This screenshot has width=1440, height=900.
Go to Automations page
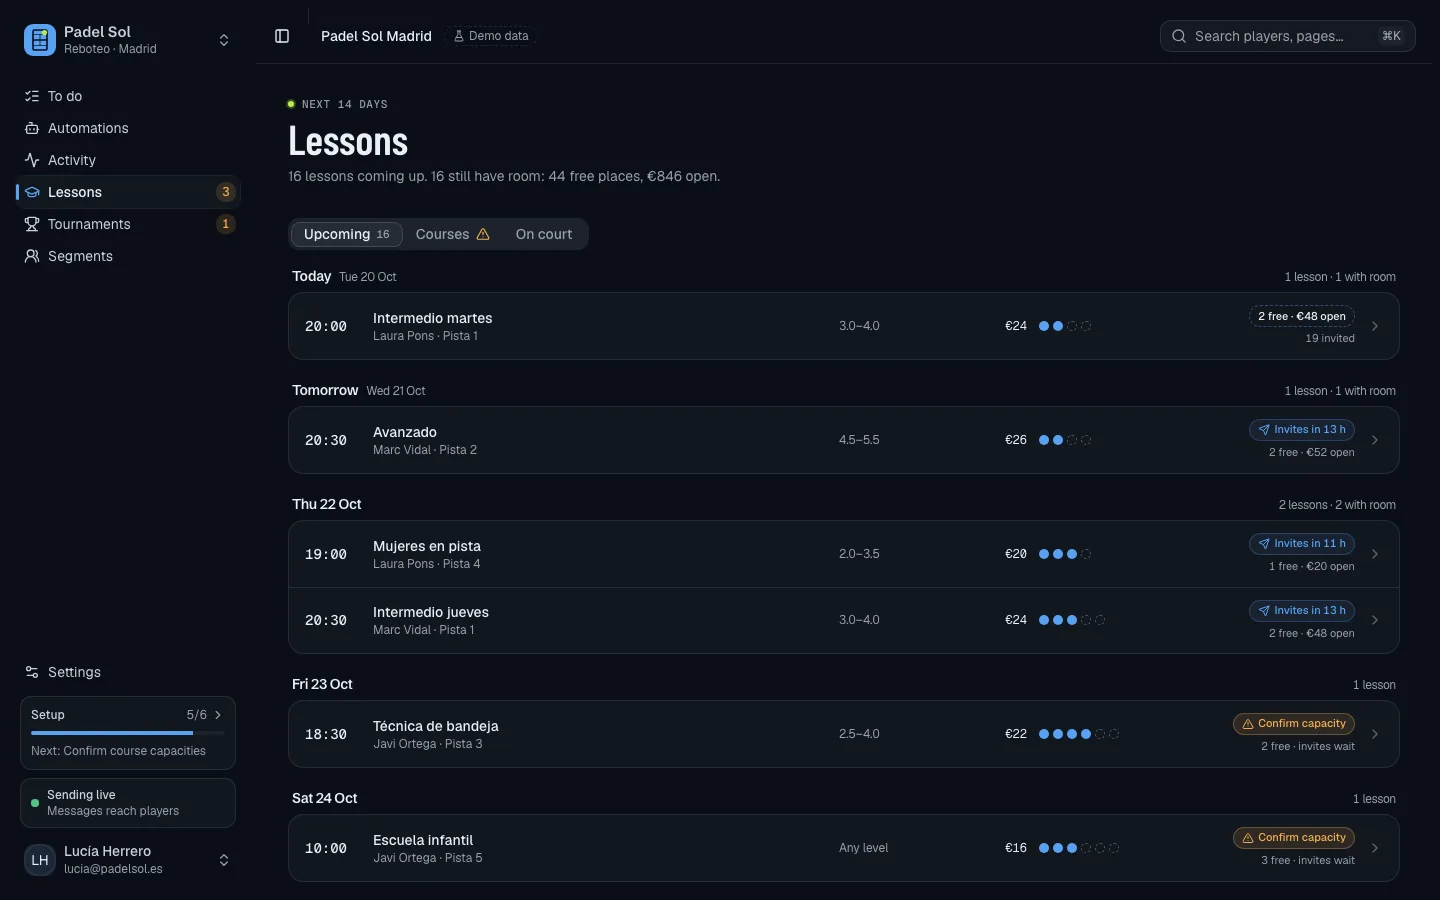coord(128,128)
